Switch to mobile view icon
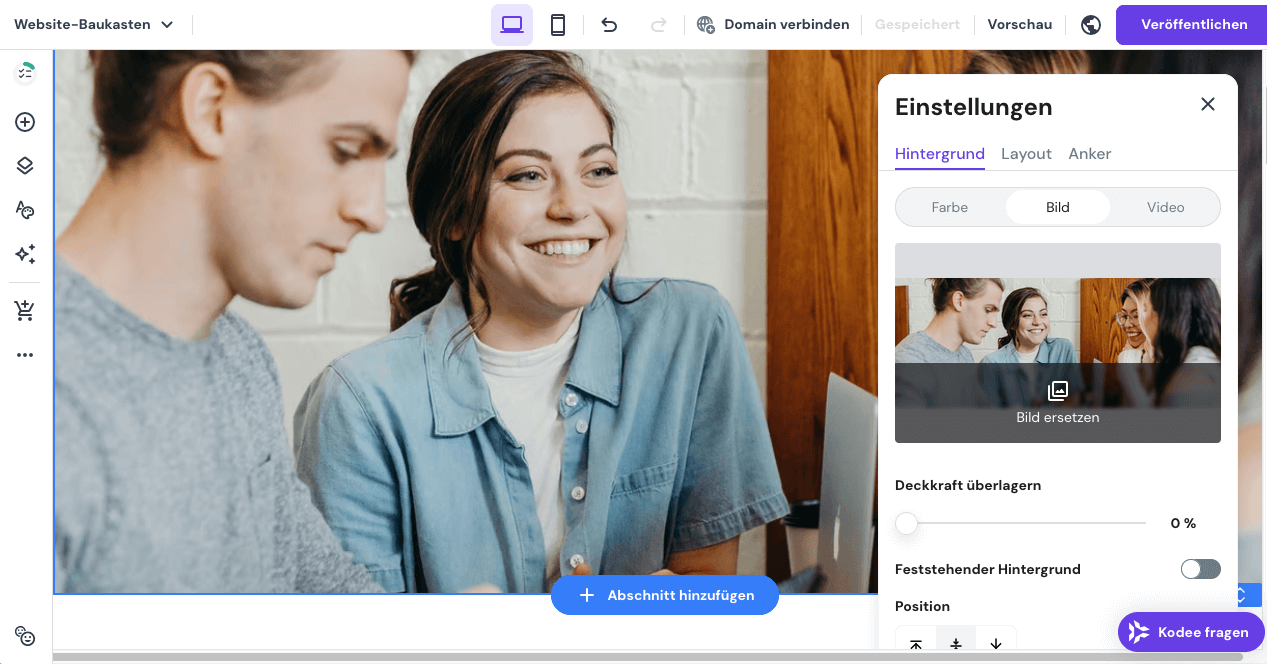1267x664 pixels. [558, 25]
